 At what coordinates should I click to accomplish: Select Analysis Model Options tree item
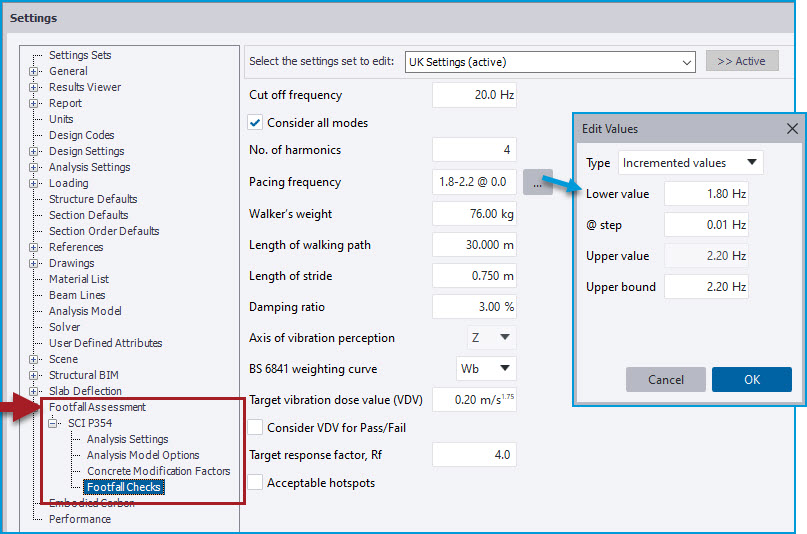point(142,455)
